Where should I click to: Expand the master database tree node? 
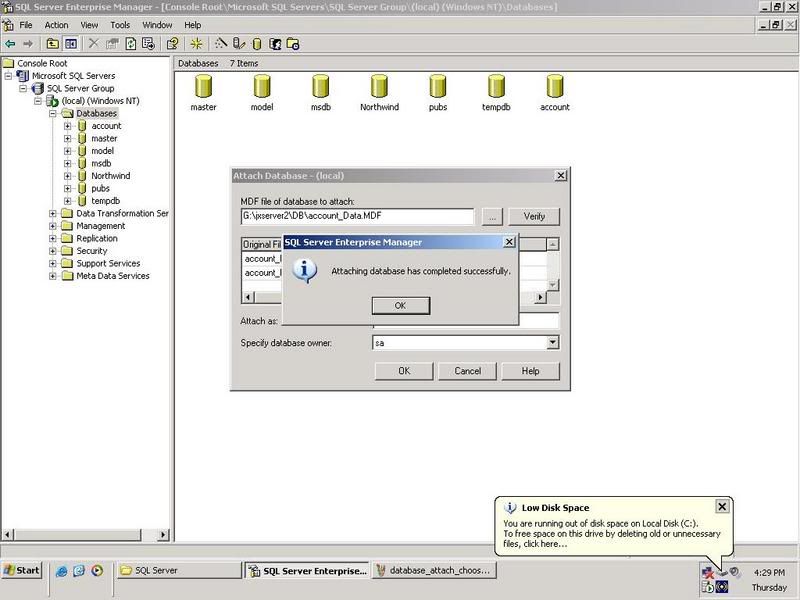pos(67,138)
